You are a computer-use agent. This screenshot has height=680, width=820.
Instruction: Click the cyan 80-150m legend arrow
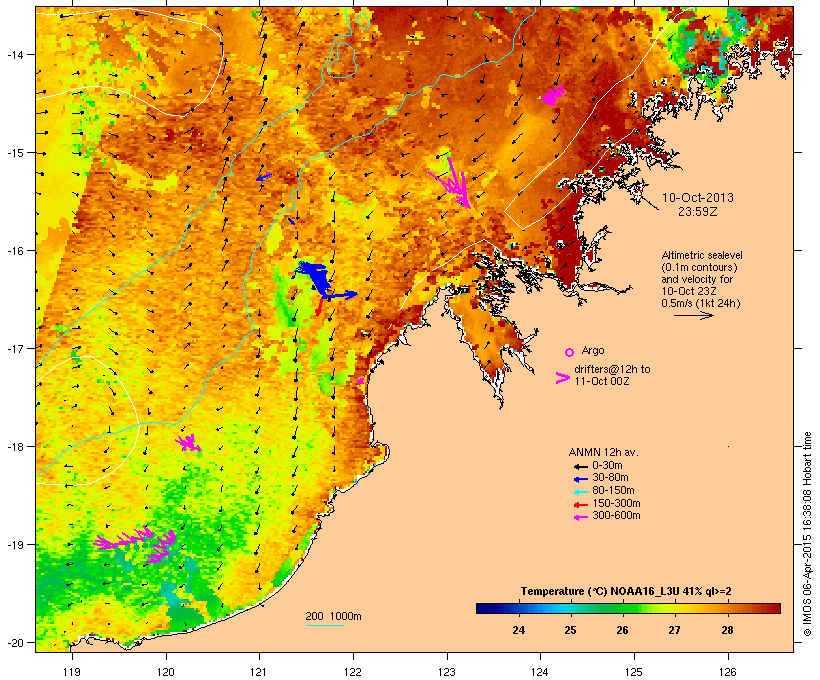point(580,492)
